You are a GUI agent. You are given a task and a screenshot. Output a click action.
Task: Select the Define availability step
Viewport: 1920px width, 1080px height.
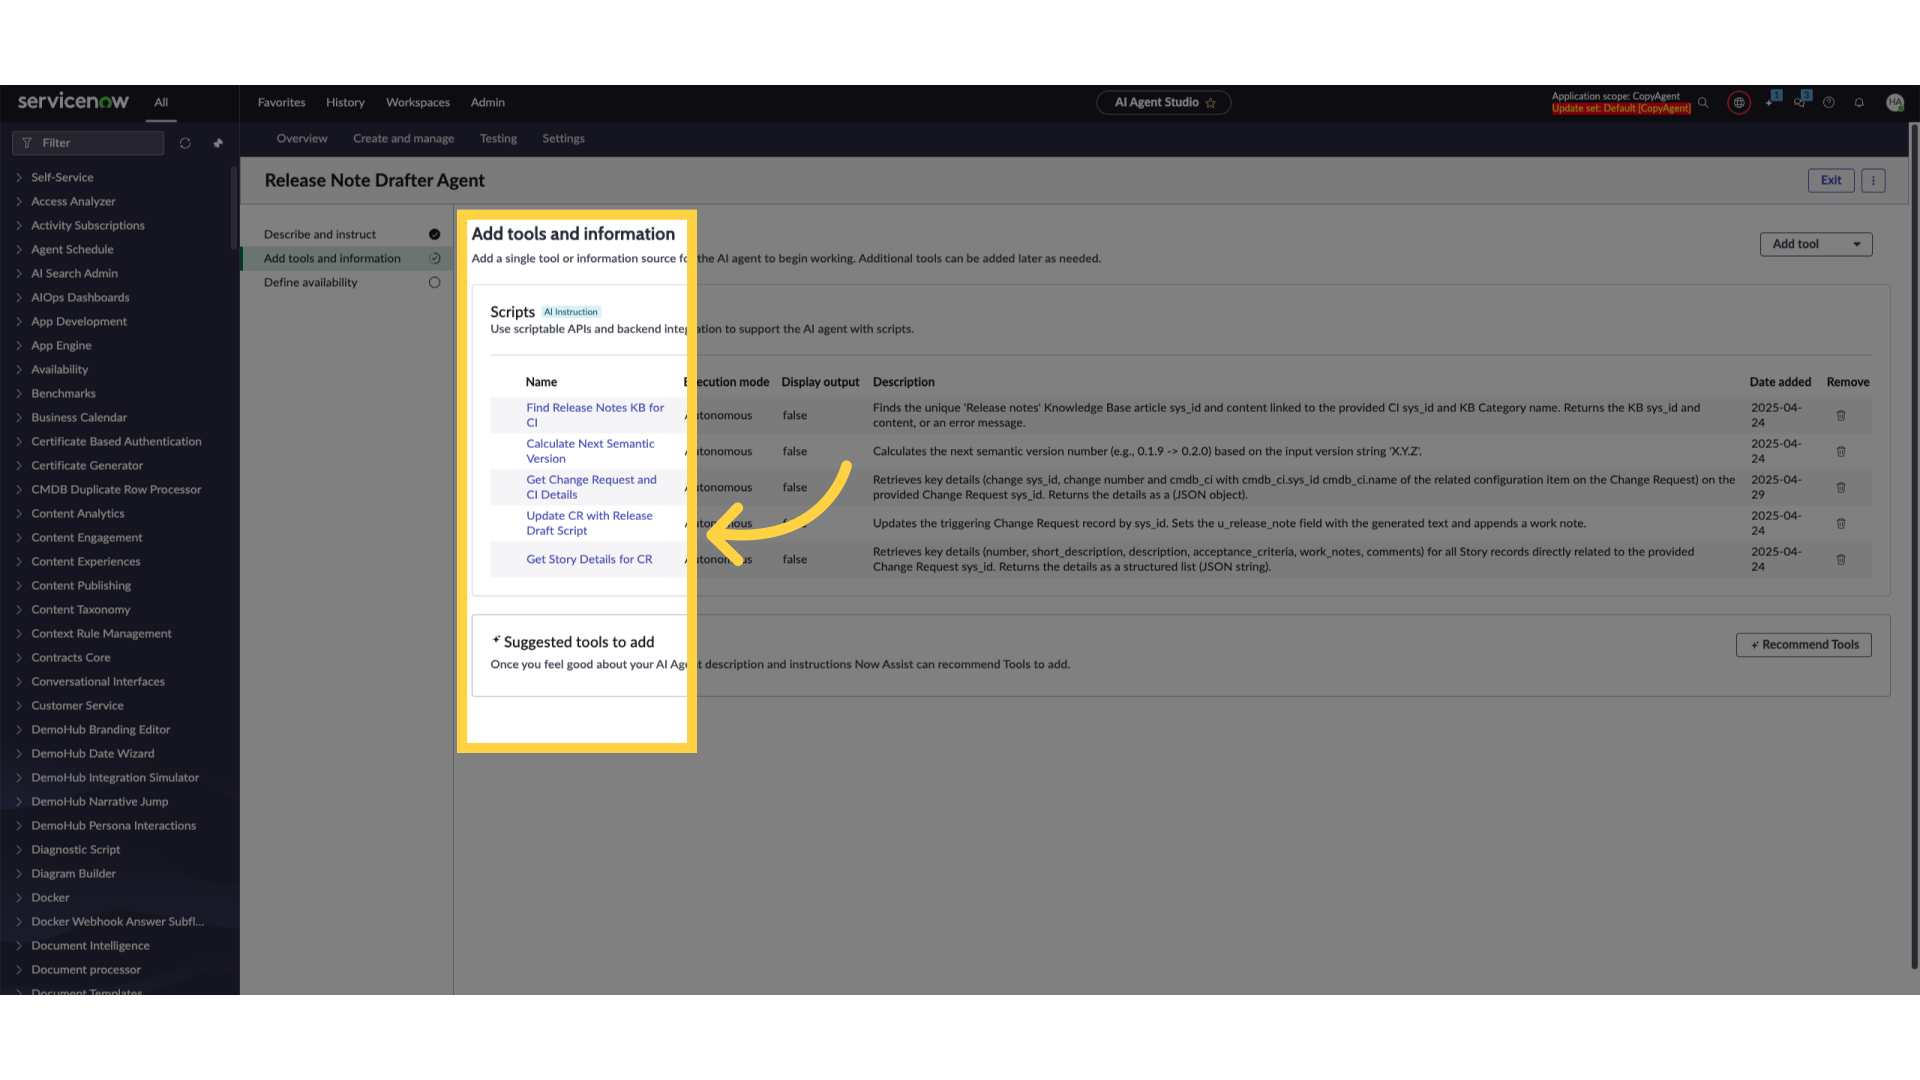coord(310,282)
